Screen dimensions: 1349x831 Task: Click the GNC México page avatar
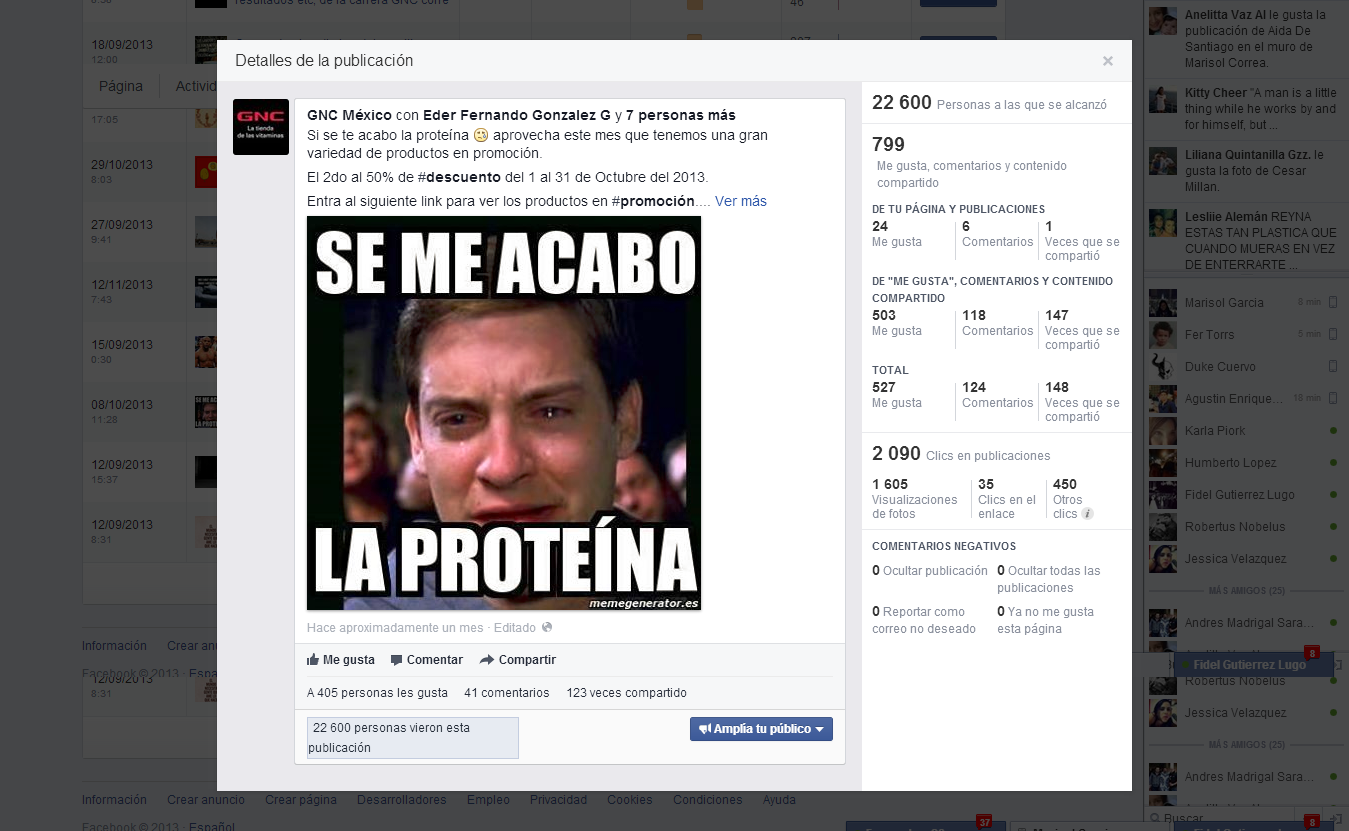point(261,127)
